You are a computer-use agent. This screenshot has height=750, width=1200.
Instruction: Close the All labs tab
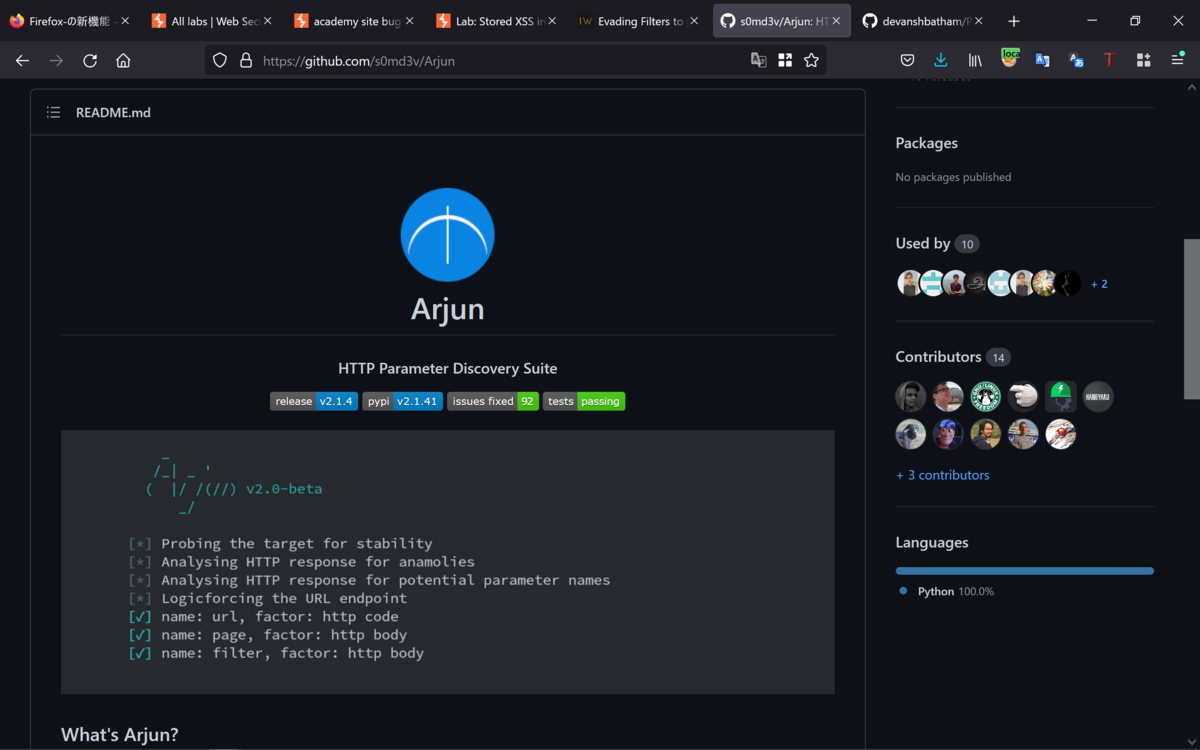267,21
